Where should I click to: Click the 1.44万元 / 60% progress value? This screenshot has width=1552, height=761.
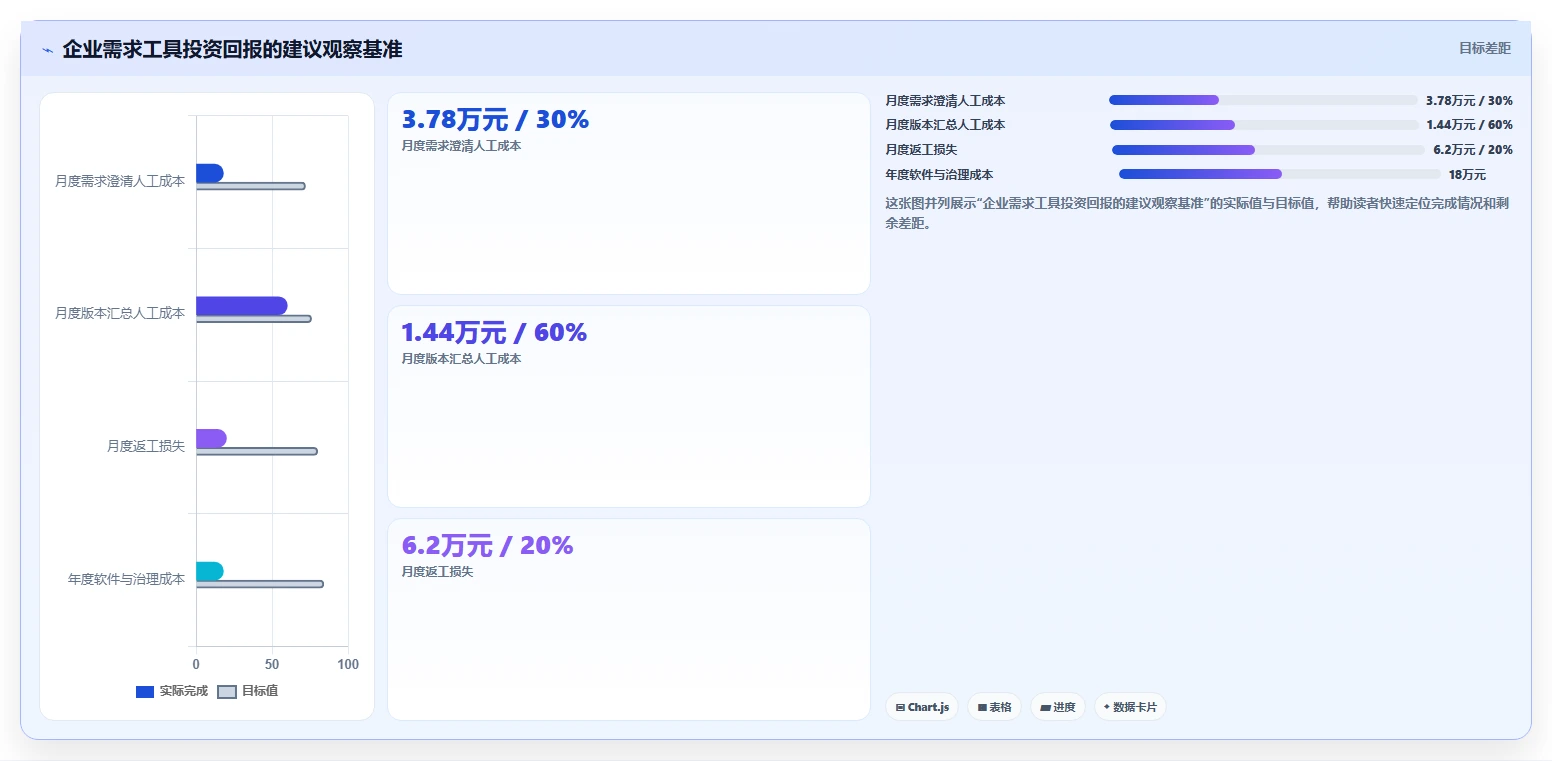(x=1470, y=125)
